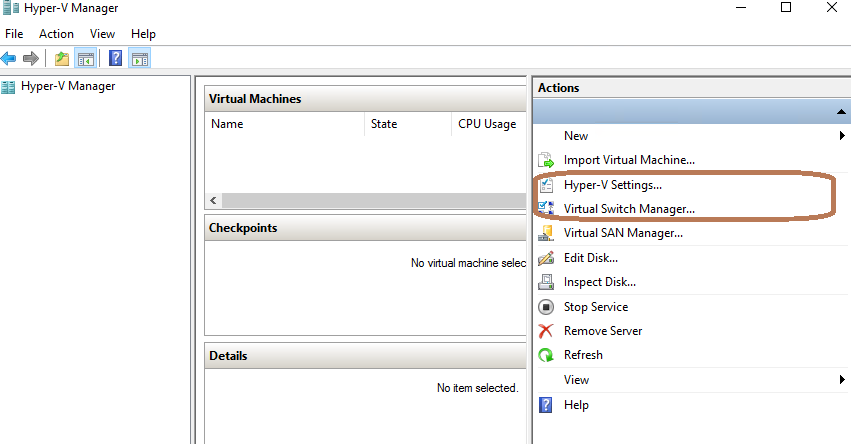Image resolution: width=851 pixels, height=444 pixels.
Task: Click the forward arrow toolbar icon
Action: point(31,59)
